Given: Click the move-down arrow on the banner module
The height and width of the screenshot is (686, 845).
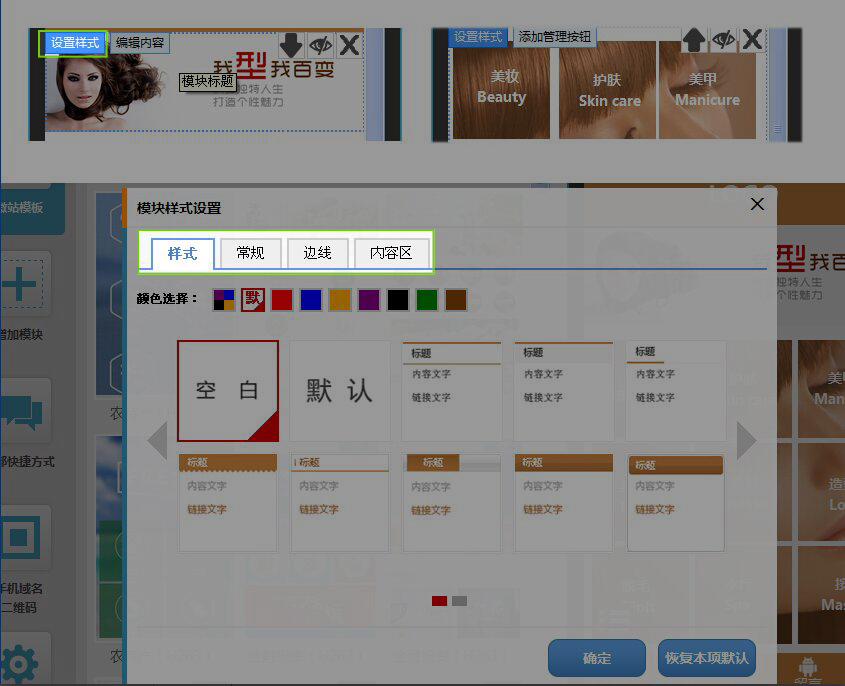Looking at the screenshot, I should point(291,44).
